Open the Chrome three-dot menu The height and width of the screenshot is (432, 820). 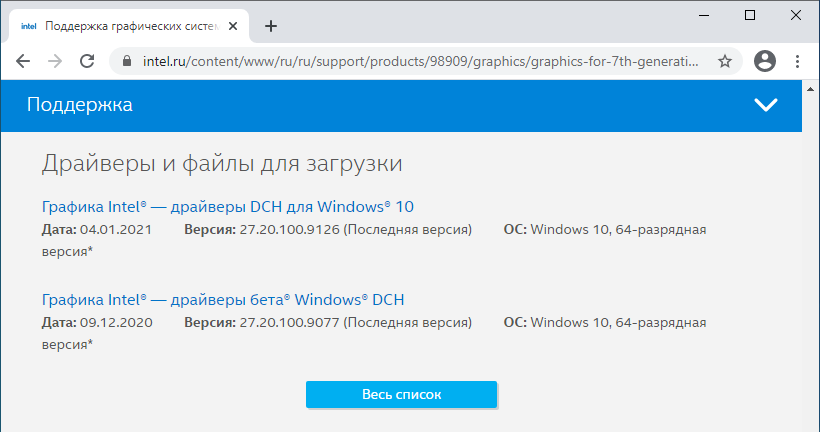(x=798, y=61)
